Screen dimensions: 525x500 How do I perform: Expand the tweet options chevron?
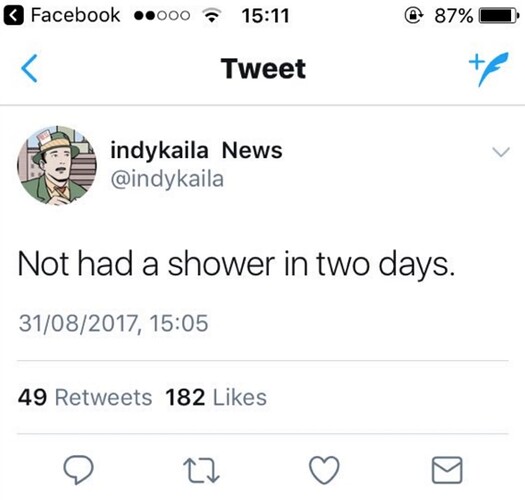pyautogui.click(x=501, y=152)
